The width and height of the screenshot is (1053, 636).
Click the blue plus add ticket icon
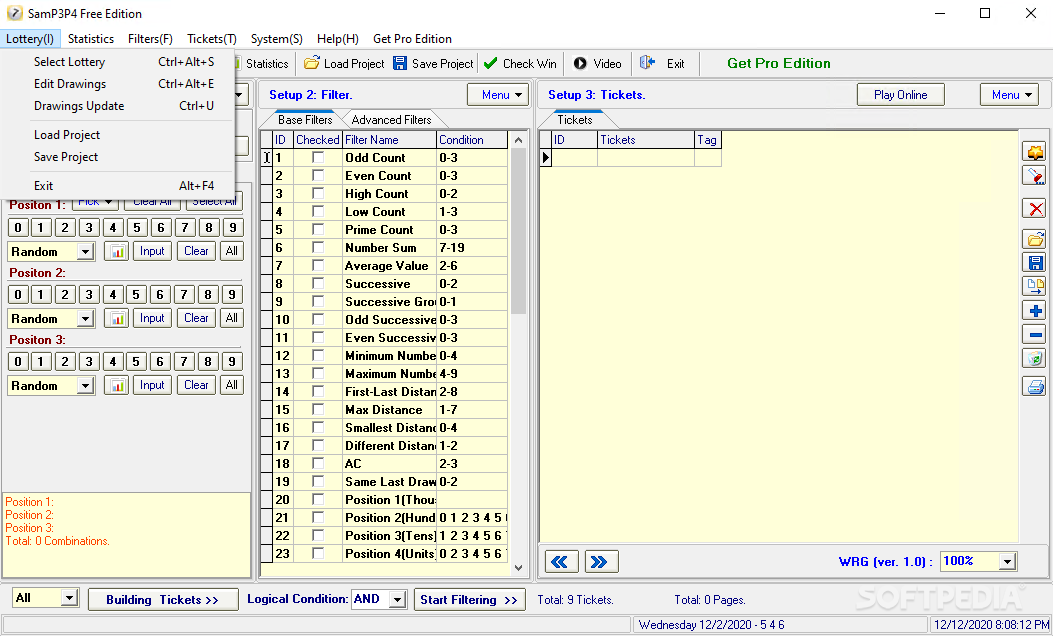coord(1035,311)
